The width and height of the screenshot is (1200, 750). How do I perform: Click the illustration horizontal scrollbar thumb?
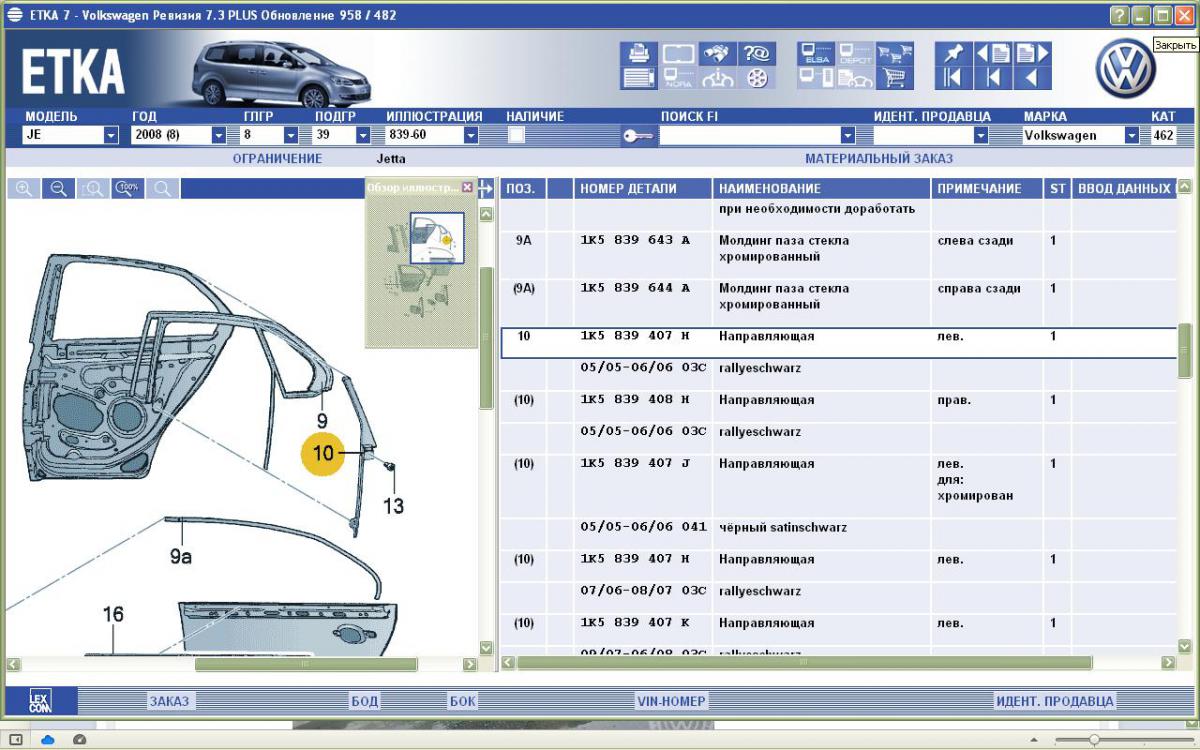point(304,664)
